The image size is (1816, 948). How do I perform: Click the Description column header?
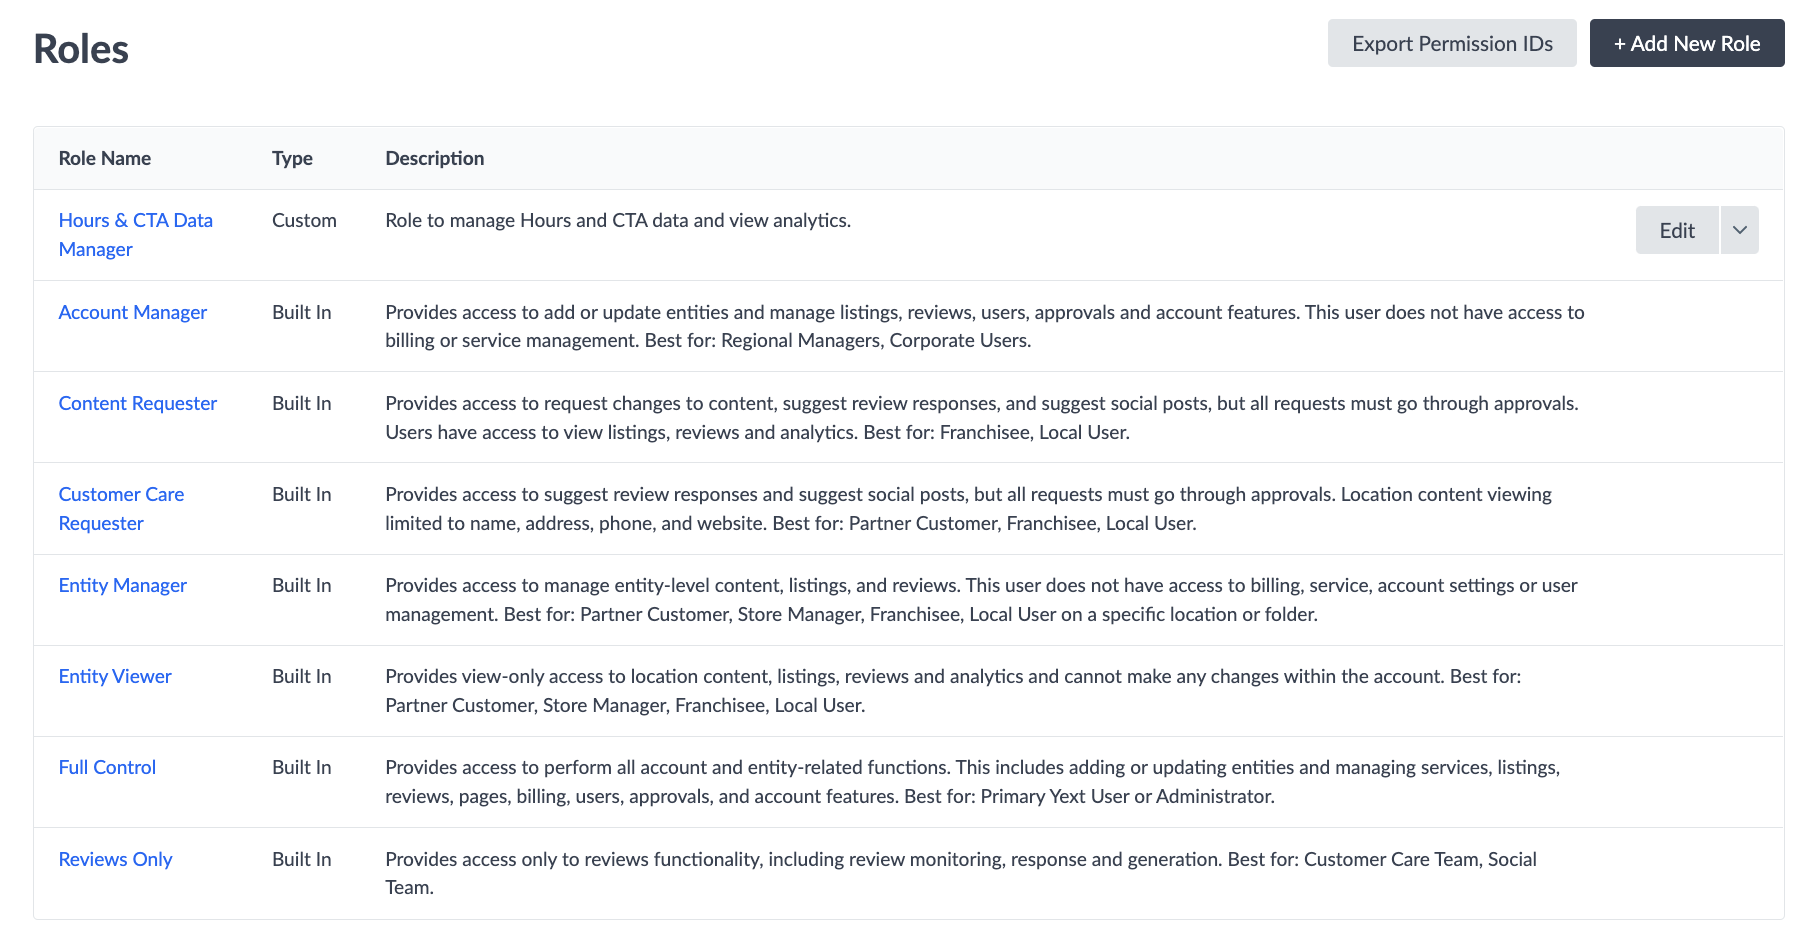(435, 158)
